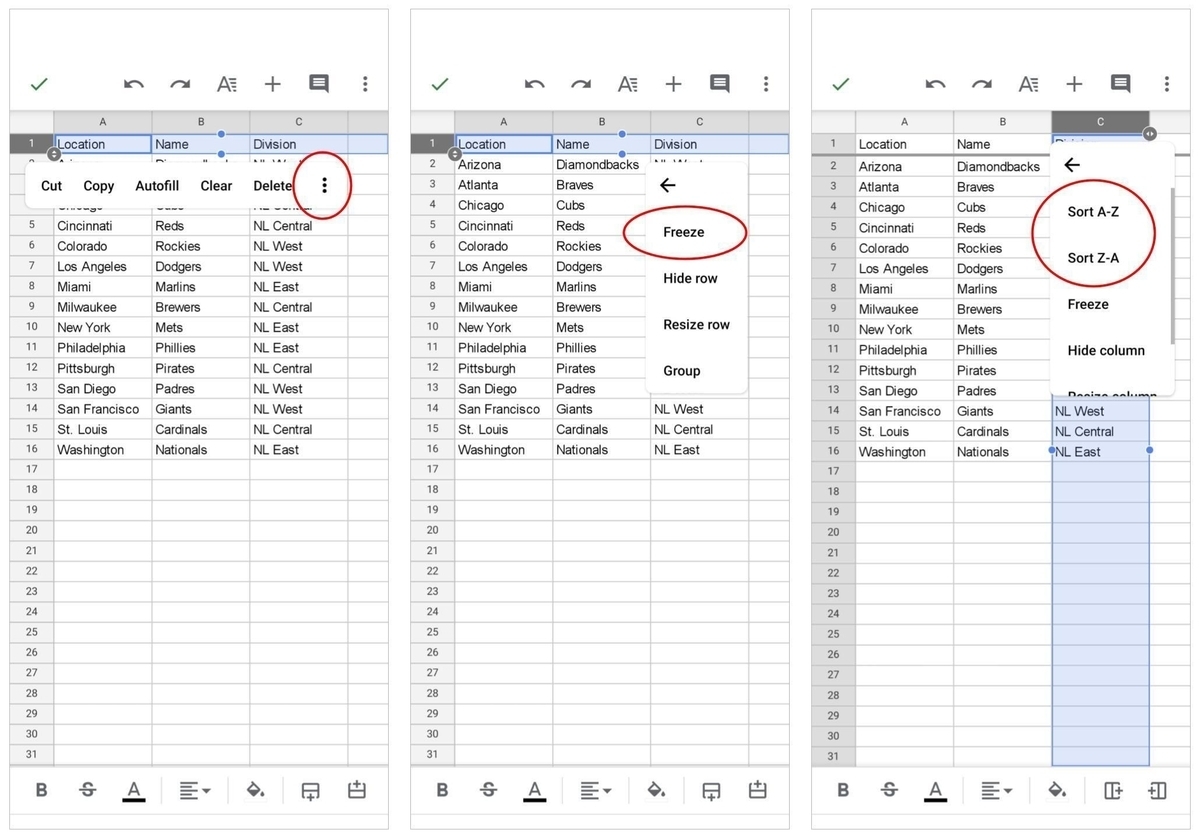
Task: Open the fill color paint bucket icon
Action: coord(256,790)
